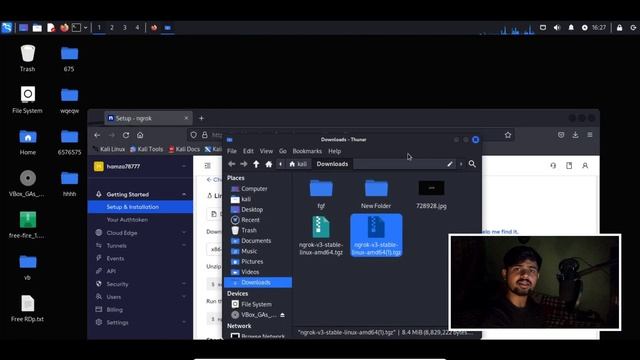Open the text editor launcher in panel
This screenshot has width=640, height=360.
[x=51, y=28]
